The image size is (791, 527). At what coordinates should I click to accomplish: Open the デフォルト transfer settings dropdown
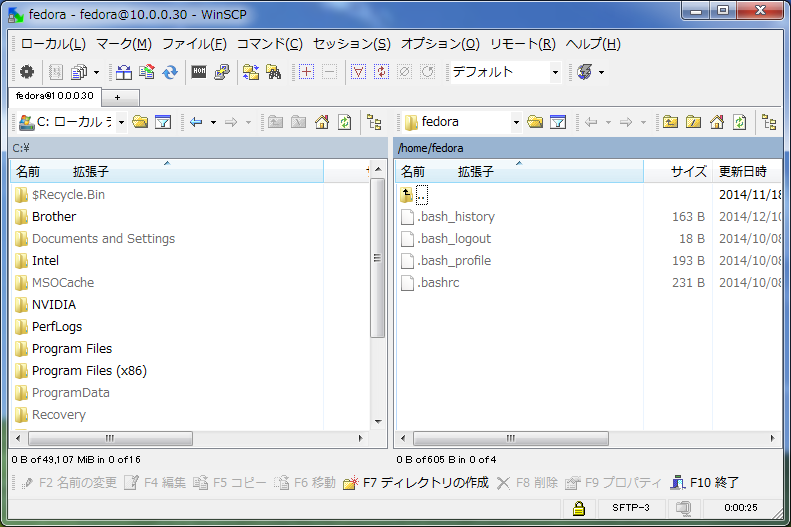click(555, 72)
